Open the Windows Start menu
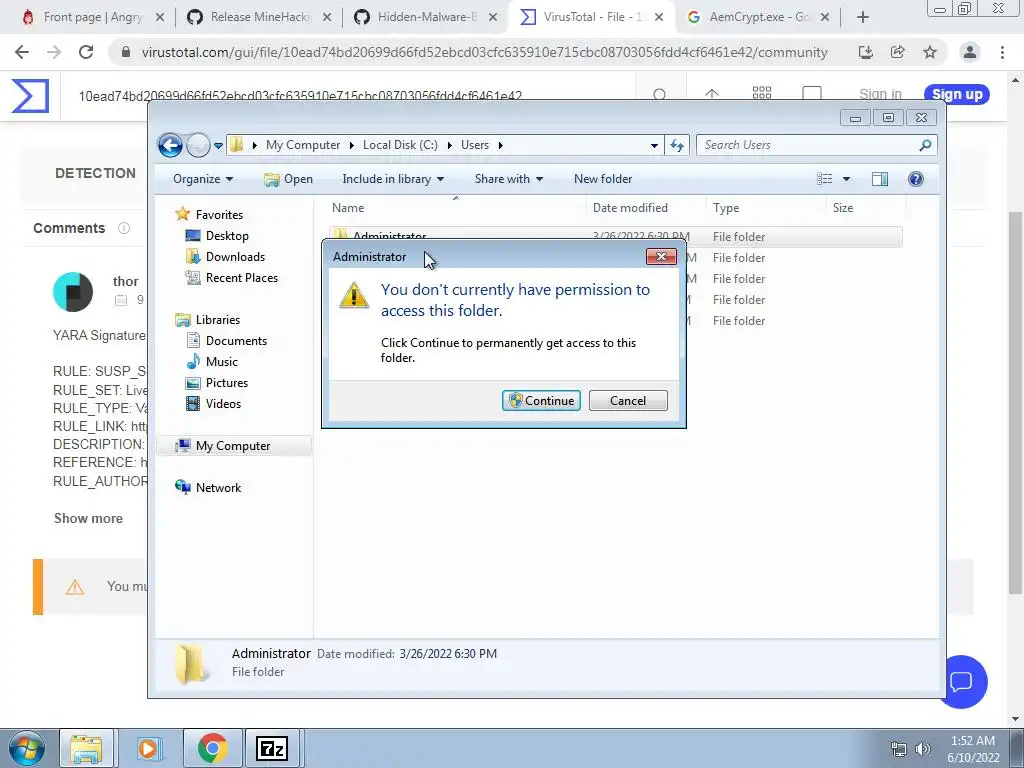This screenshot has height=768, width=1024. (26, 748)
